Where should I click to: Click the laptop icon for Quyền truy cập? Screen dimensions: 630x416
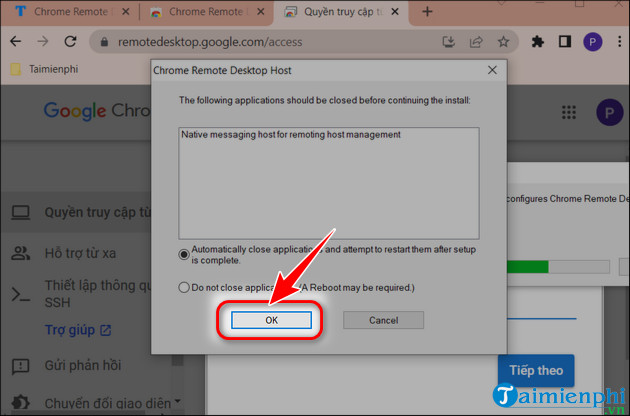20,212
